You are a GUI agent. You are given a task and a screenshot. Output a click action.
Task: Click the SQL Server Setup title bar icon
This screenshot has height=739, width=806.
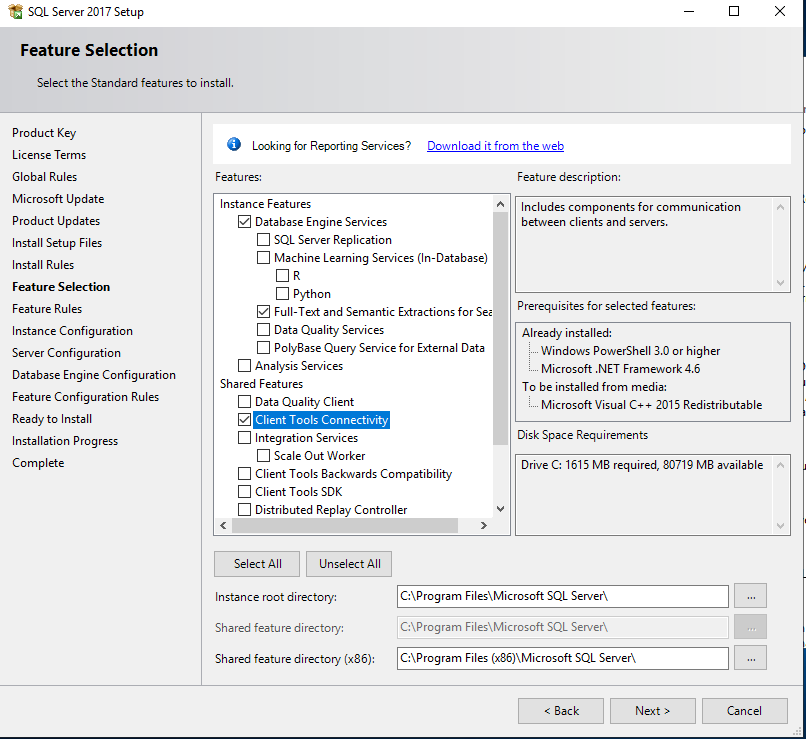point(15,11)
